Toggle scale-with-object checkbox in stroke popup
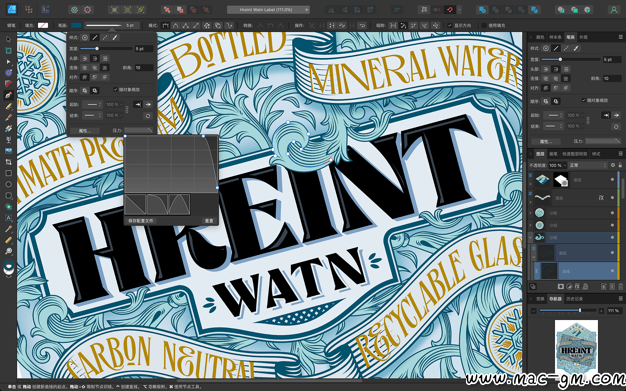Viewport: 626px width, 391px height. [115, 89]
